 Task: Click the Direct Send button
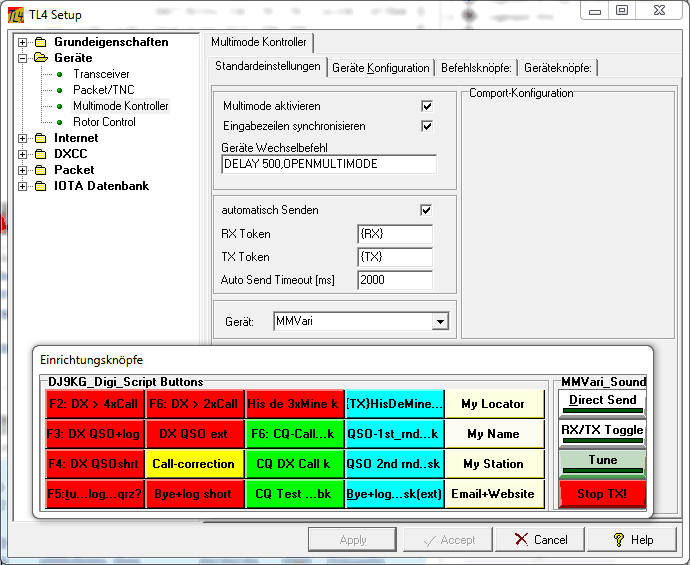602,403
